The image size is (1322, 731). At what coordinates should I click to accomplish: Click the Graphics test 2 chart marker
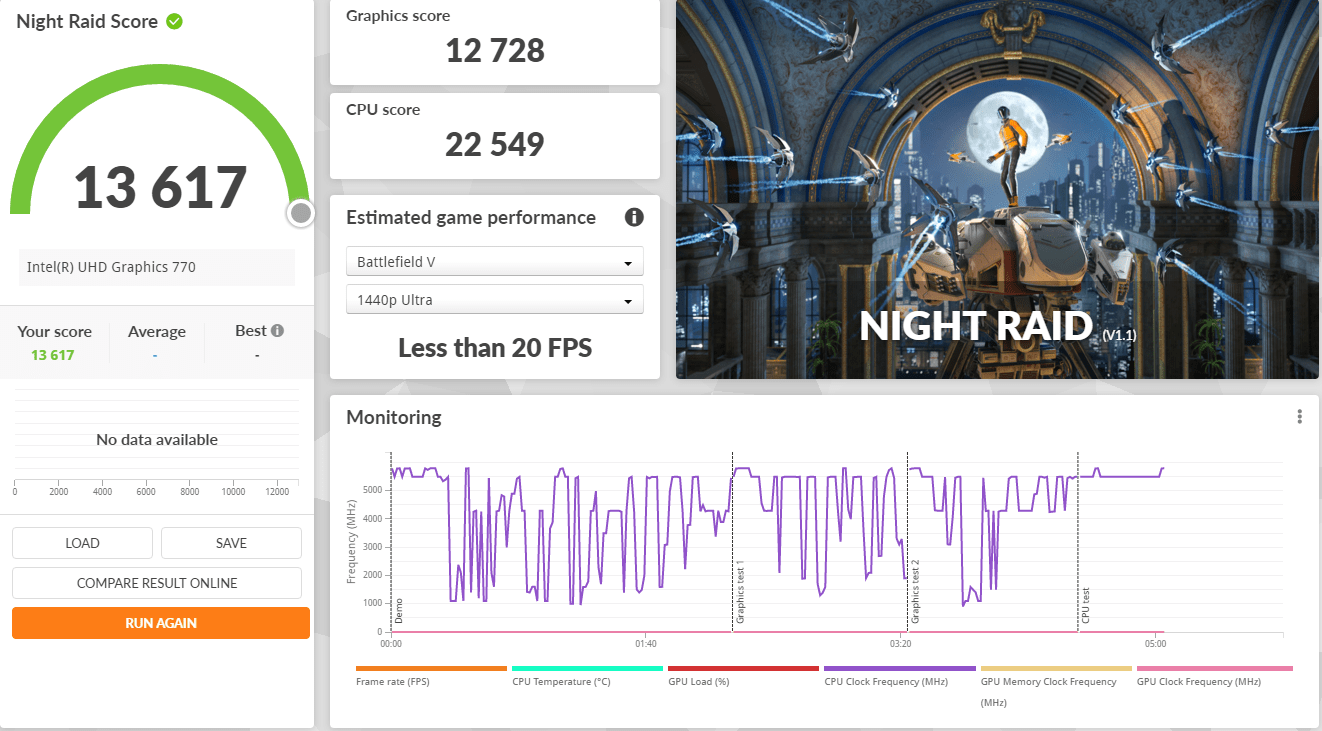pyautogui.click(x=914, y=592)
